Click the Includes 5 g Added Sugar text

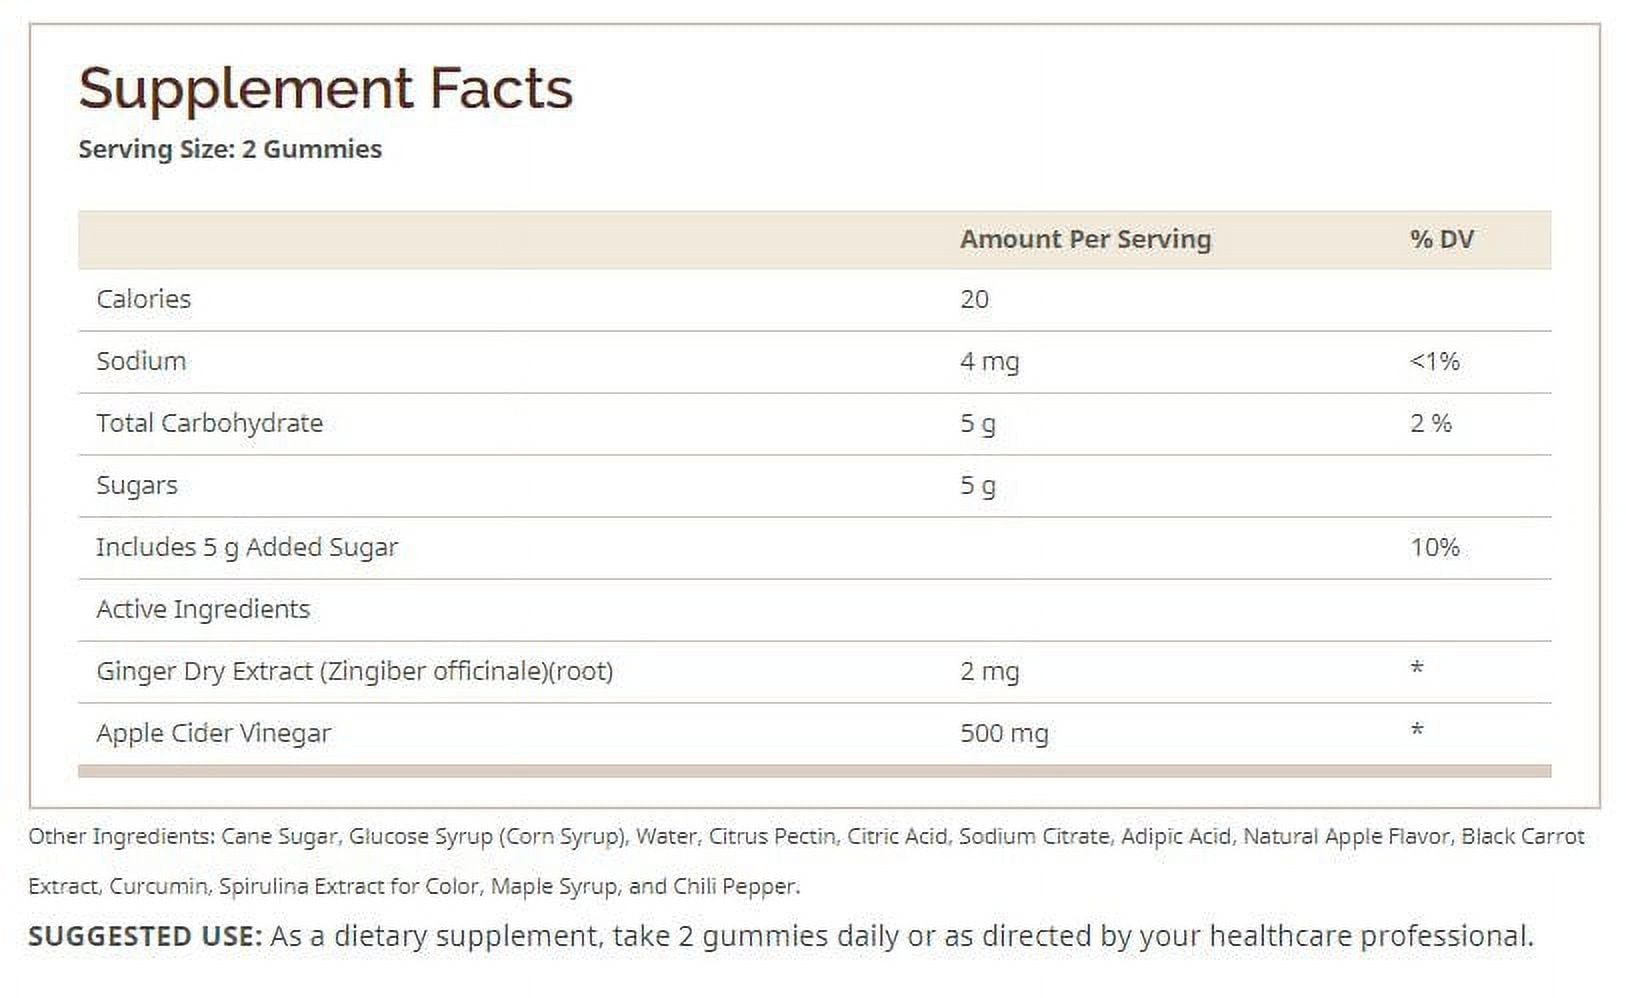point(246,547)
